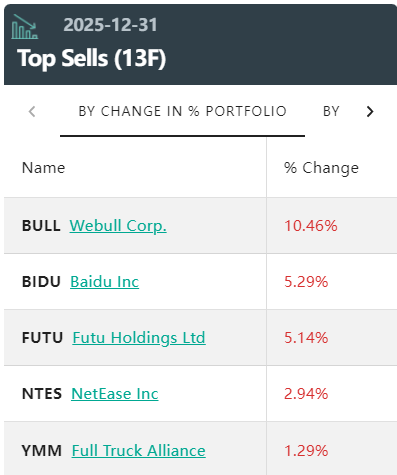Click the % Change column header
The width and height of the screenshot is (397, 475).
[x=321, y=168]
